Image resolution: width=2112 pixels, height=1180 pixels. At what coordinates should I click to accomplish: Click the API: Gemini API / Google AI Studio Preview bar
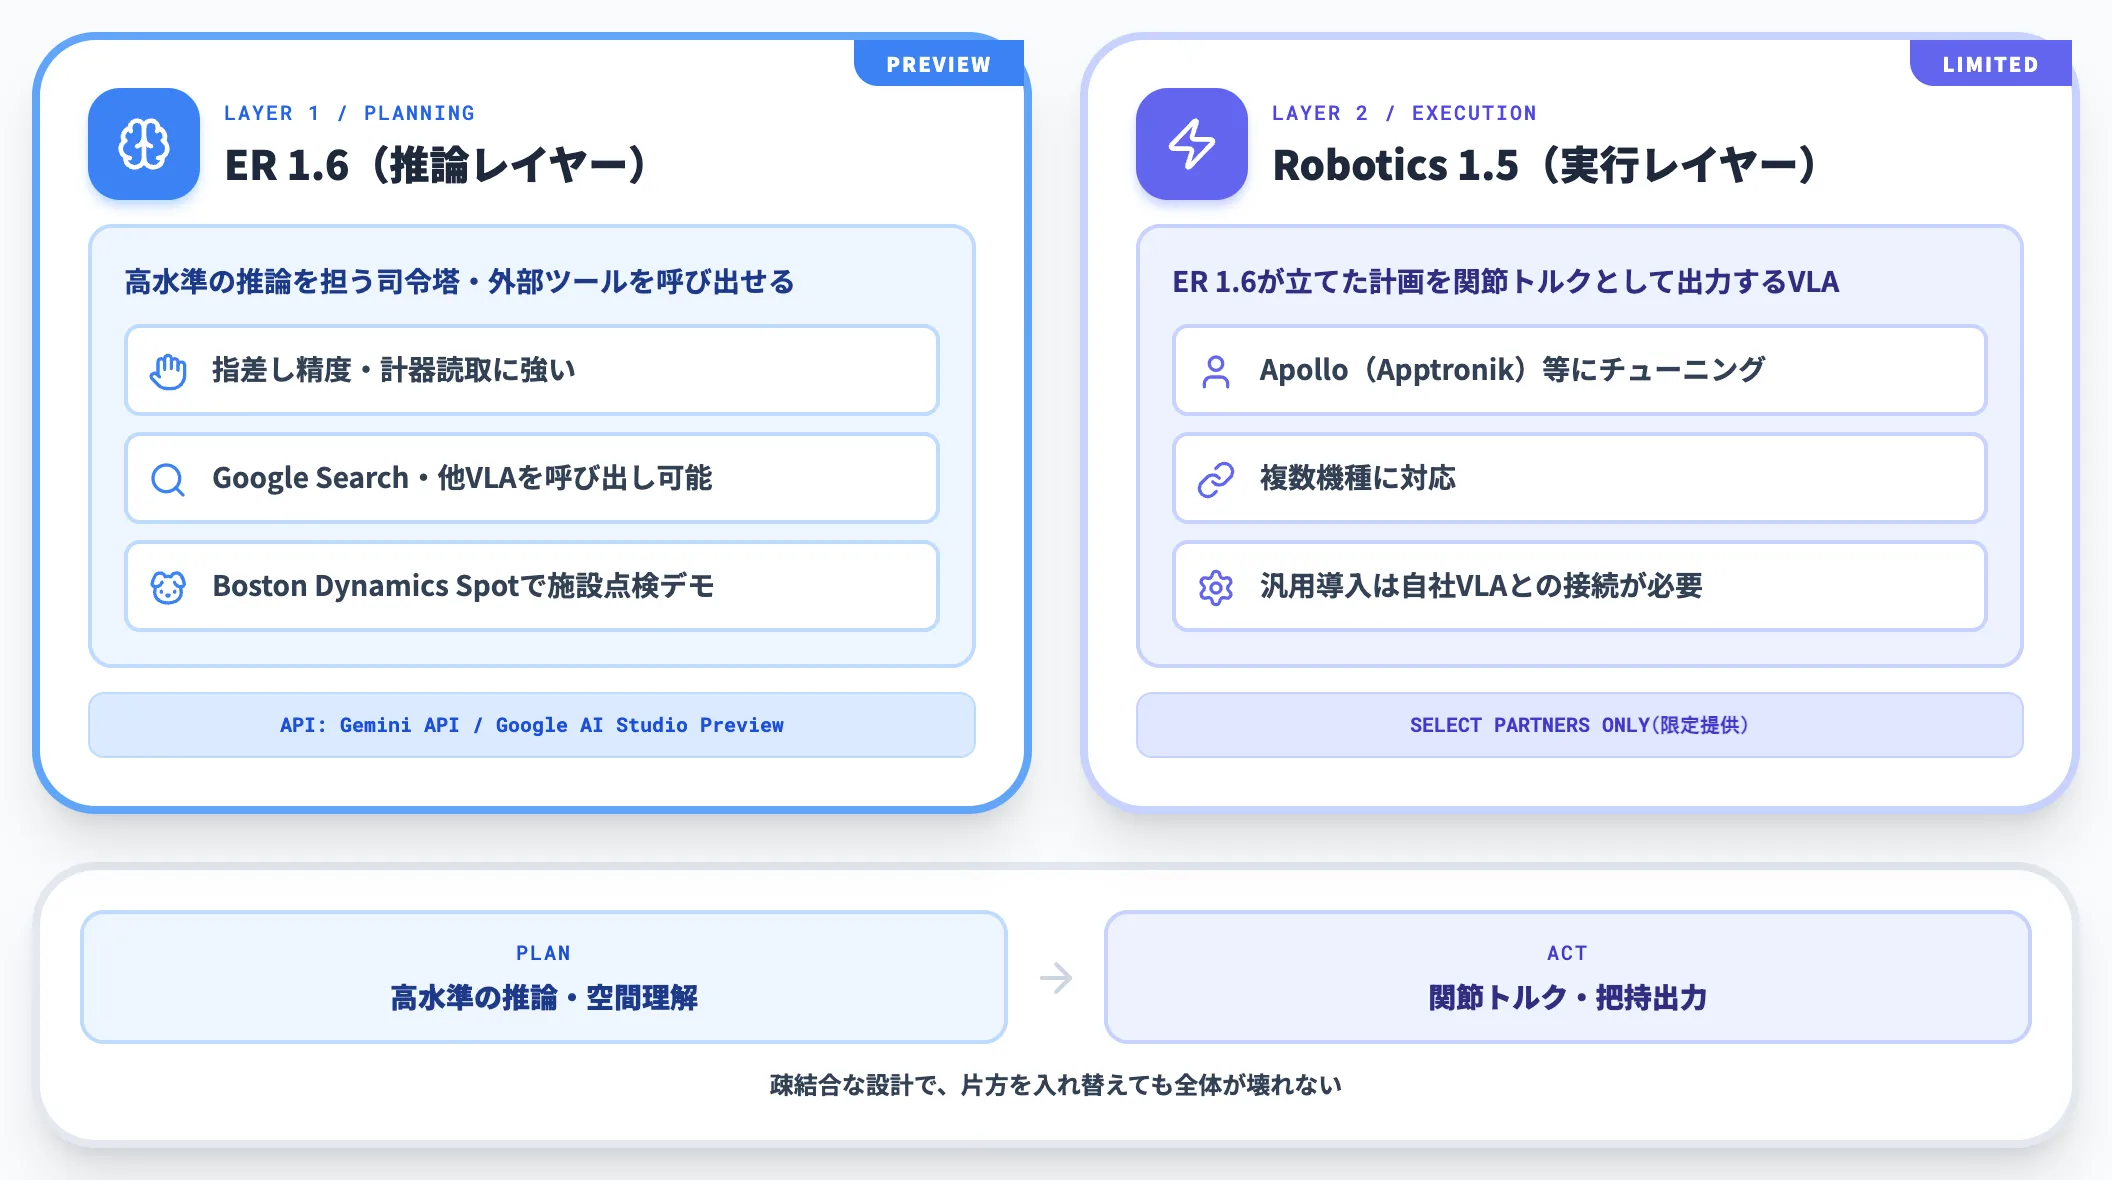(532, 725)
